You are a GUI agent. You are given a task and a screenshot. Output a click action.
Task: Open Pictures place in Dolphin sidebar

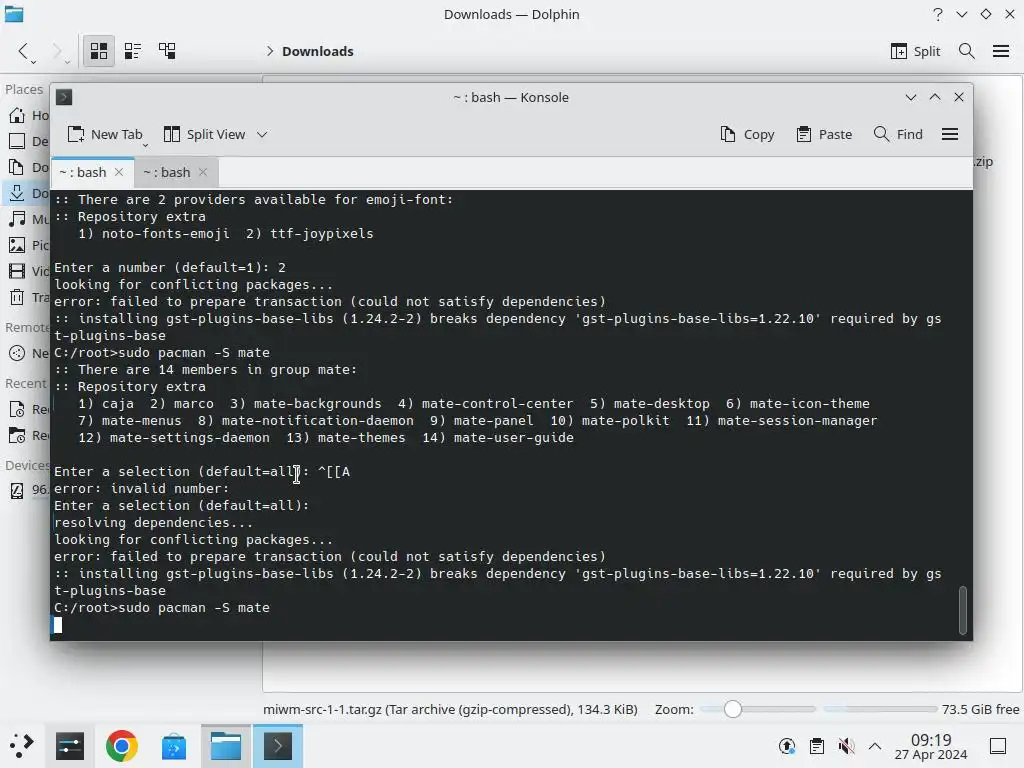27,245
